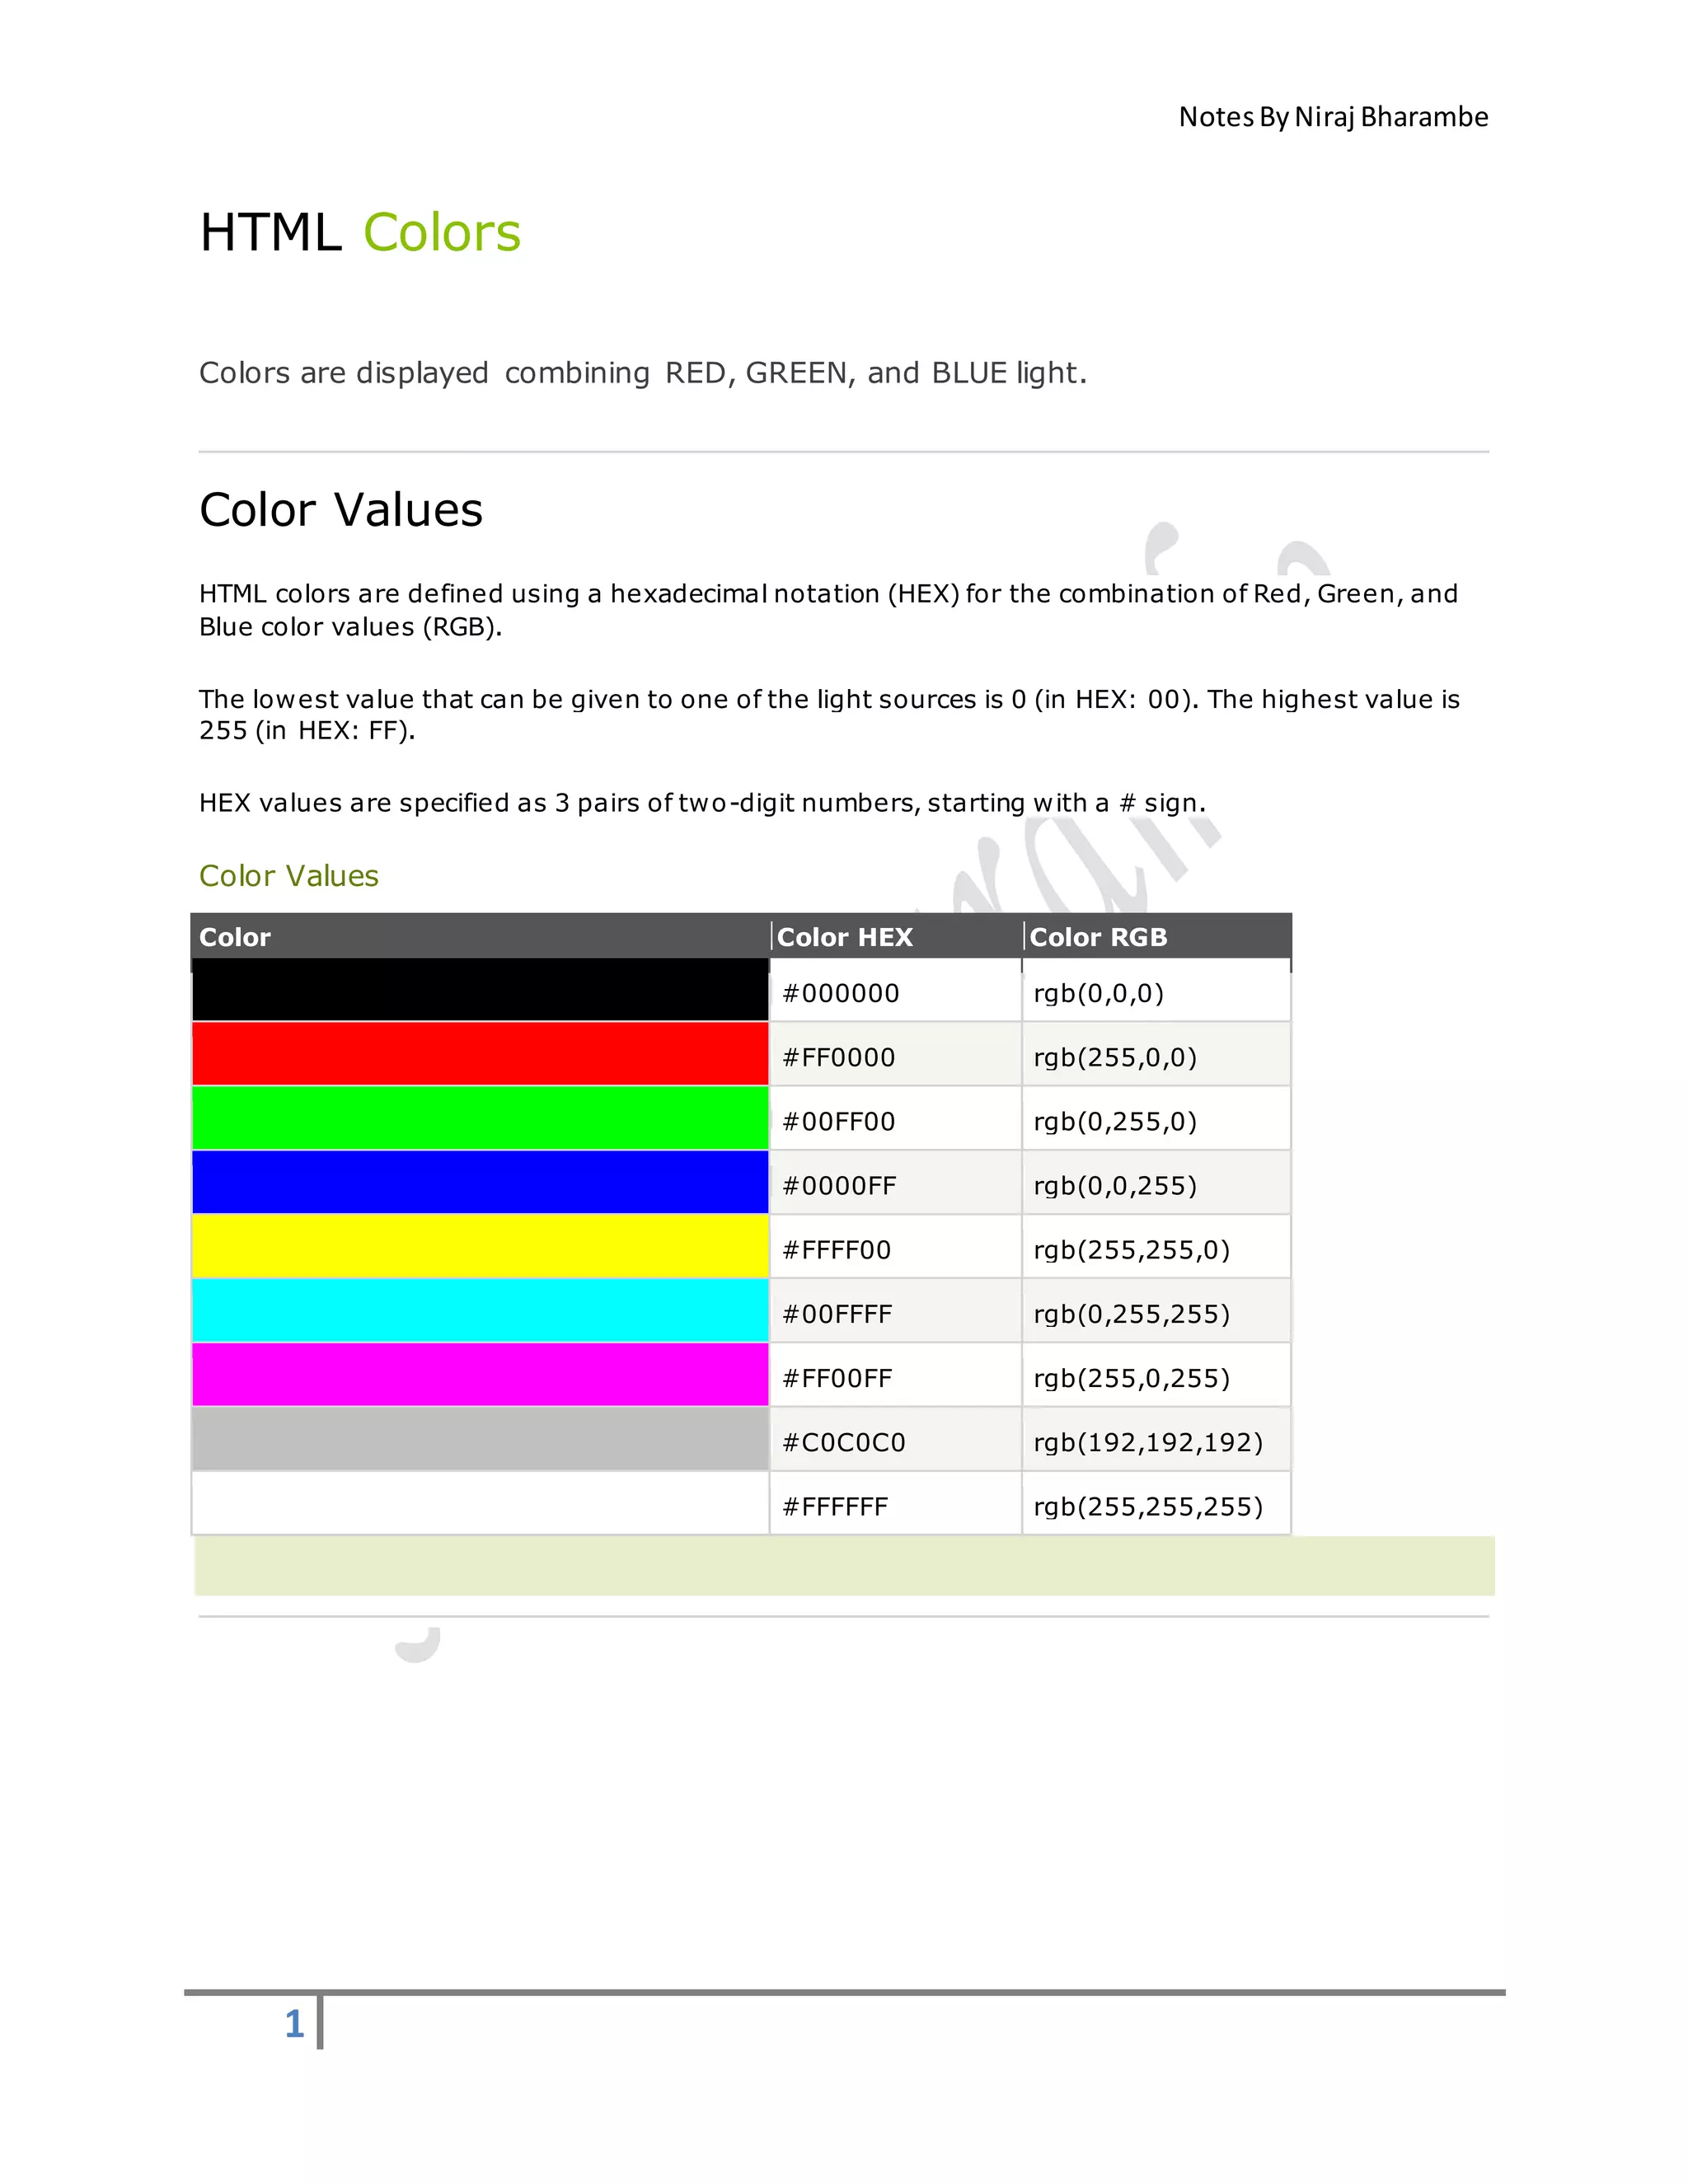
Task: Click the HTML Colors page title
Action: pos(360,233)
